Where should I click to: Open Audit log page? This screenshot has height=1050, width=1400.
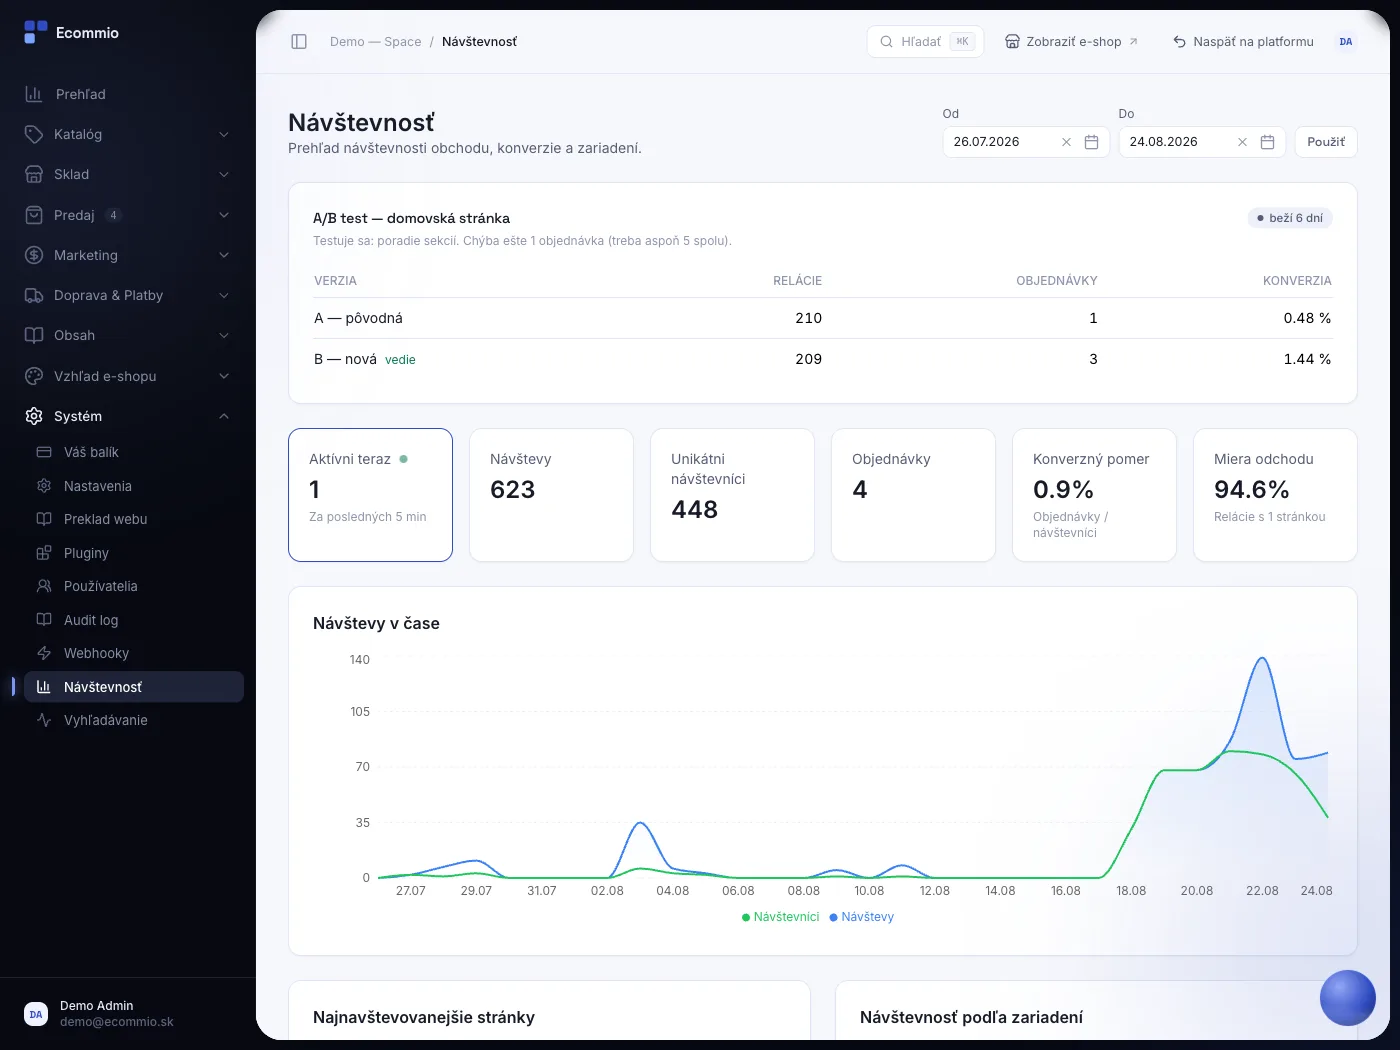134,620
